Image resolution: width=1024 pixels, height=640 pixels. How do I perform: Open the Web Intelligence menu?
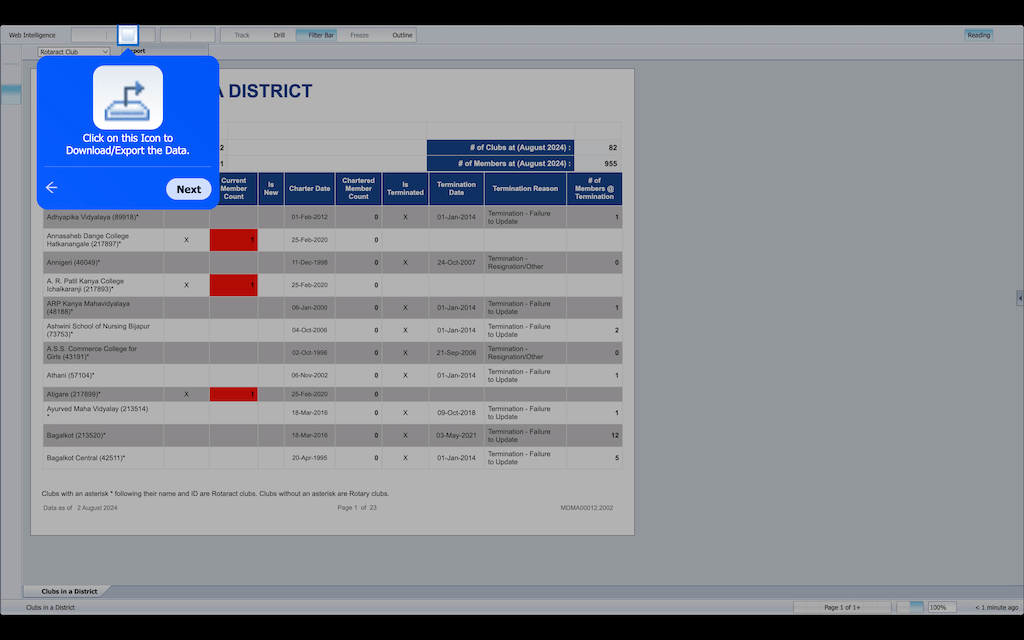tap(33, 35)
